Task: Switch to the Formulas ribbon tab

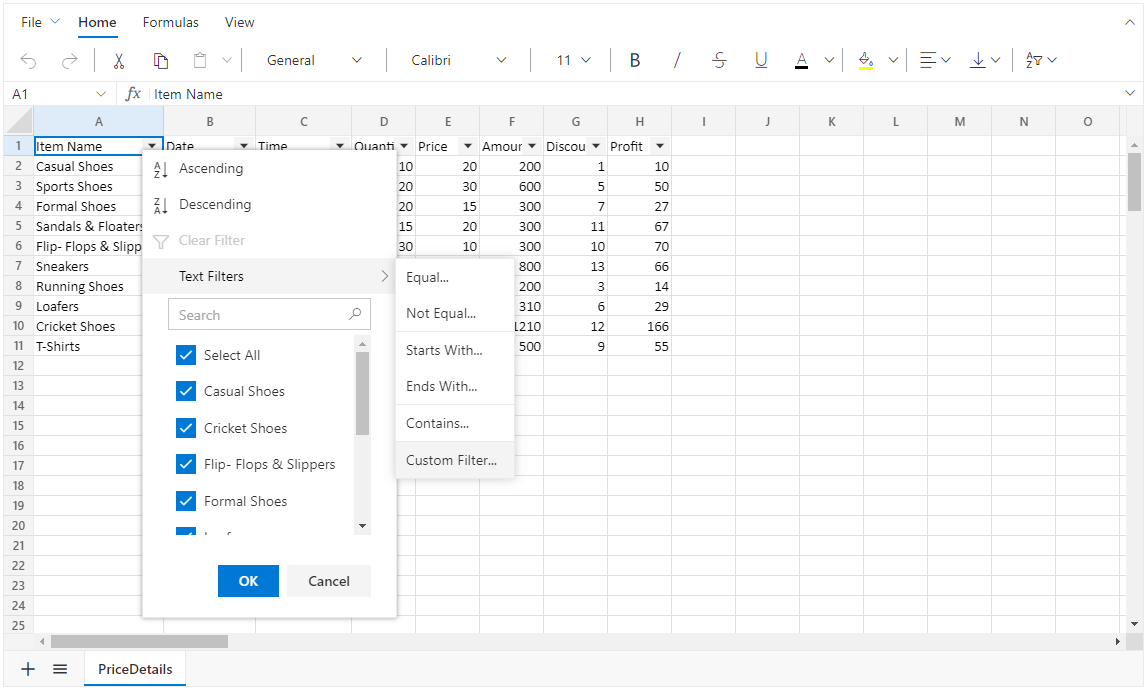Action: 170,22
